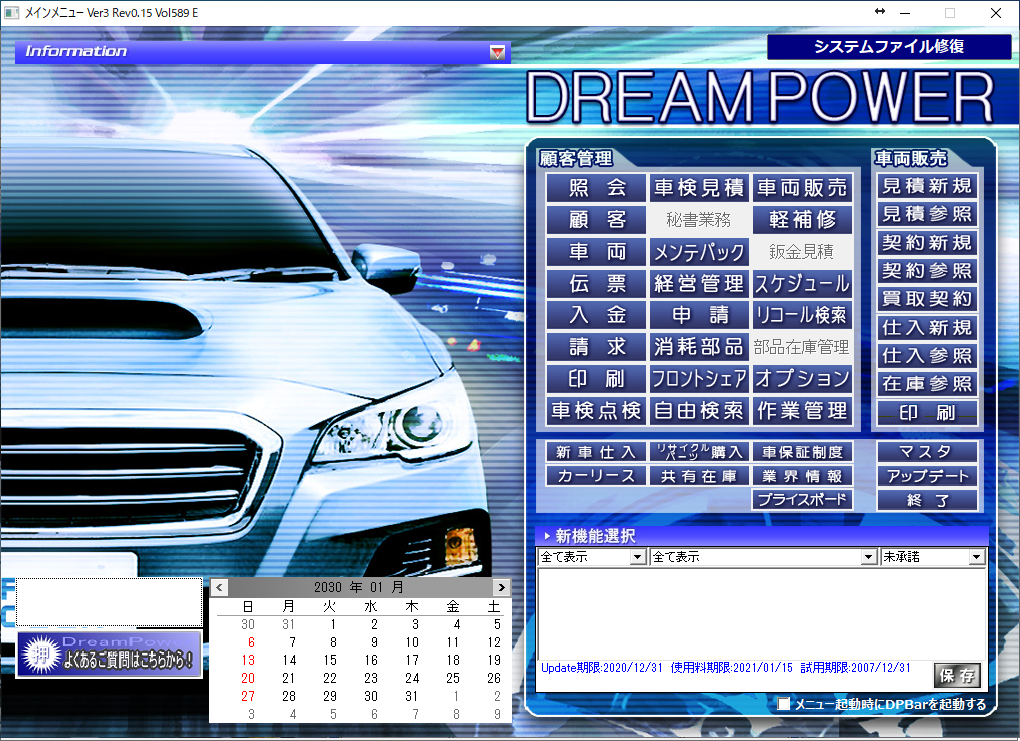Select January 15 in calendar
Image resolution: width=1020 pixels, height=741 pixels.
(330, 660)
